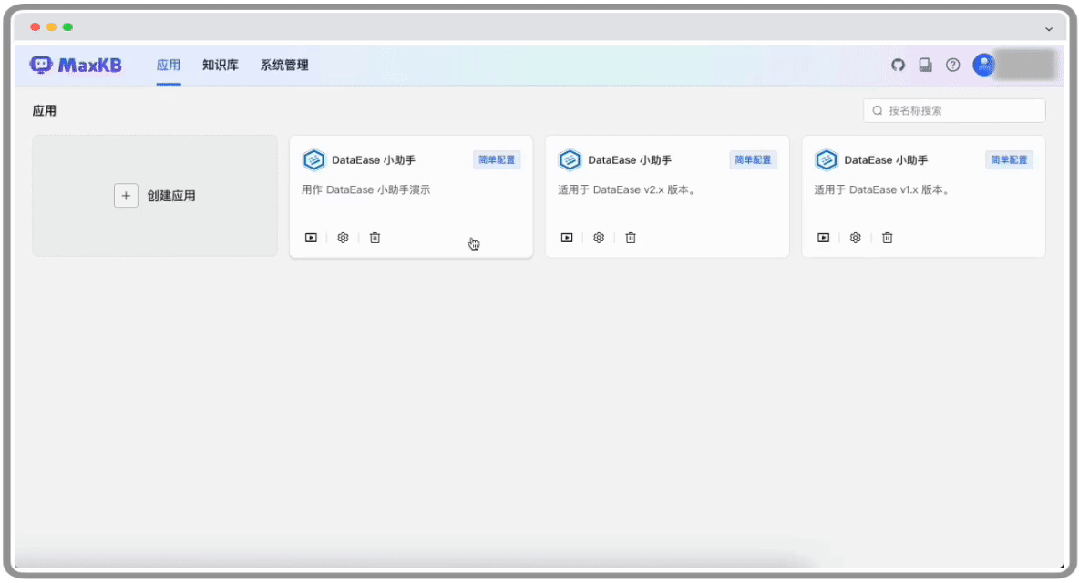
Task: Switch to the 应用 tab
Action: pyautogui.click(x=169, y=65)
